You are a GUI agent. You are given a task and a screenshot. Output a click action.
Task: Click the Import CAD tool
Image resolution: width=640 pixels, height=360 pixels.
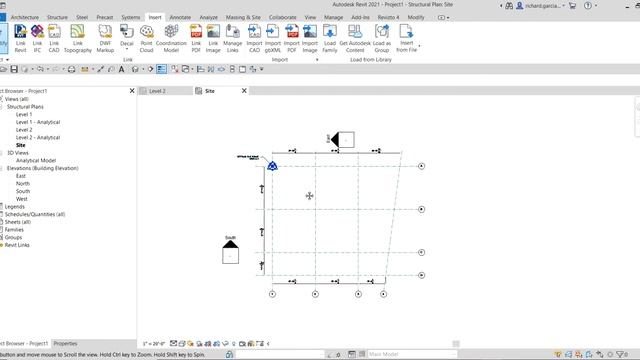(x=254, y=38)
